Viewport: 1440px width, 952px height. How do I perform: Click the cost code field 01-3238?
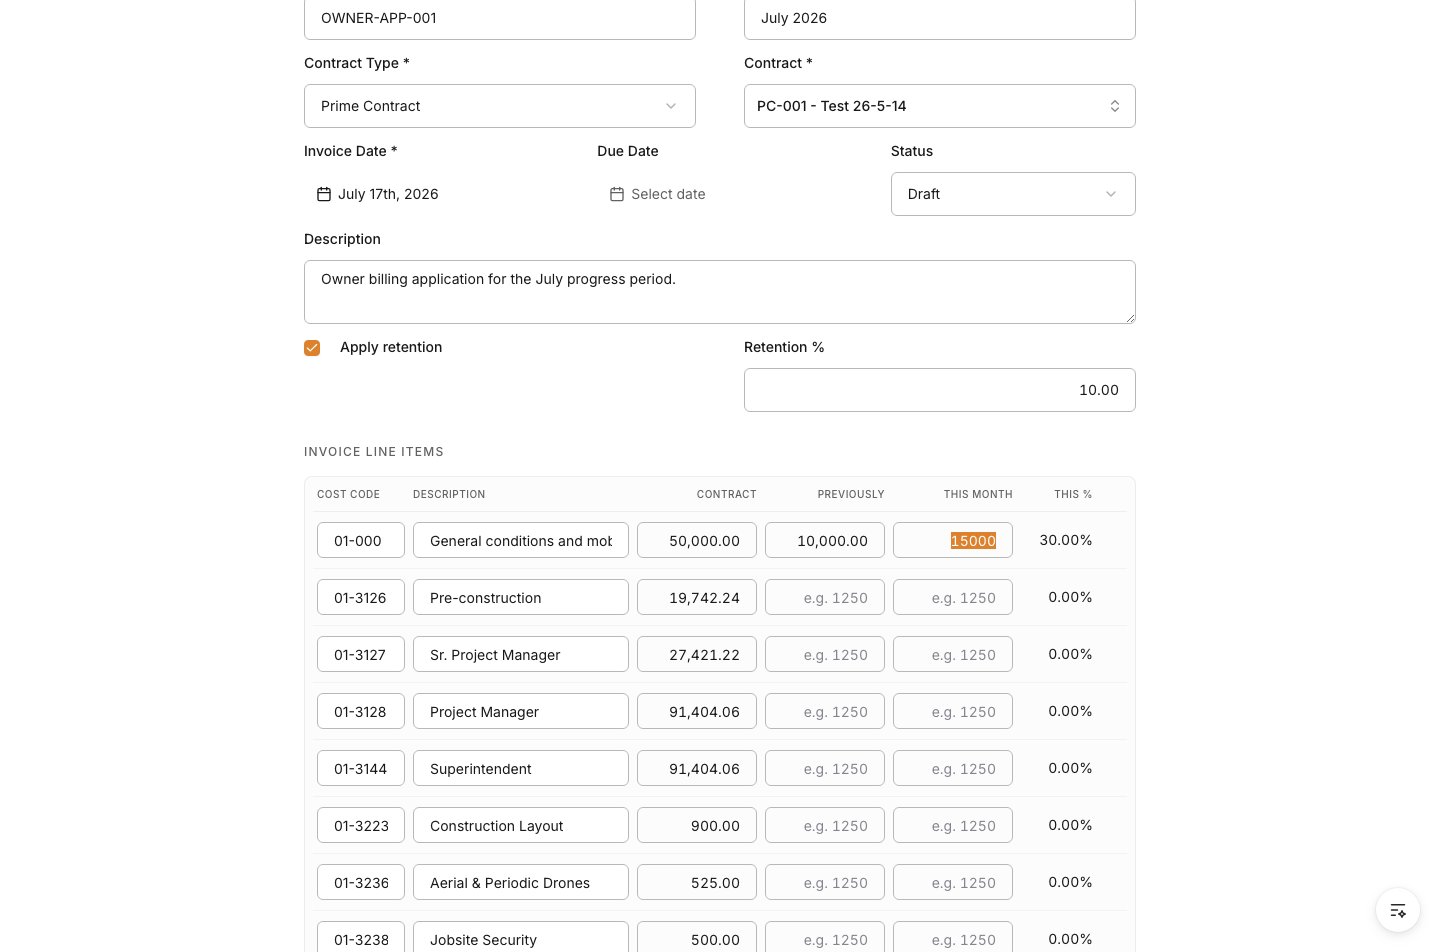click(361, 937)
